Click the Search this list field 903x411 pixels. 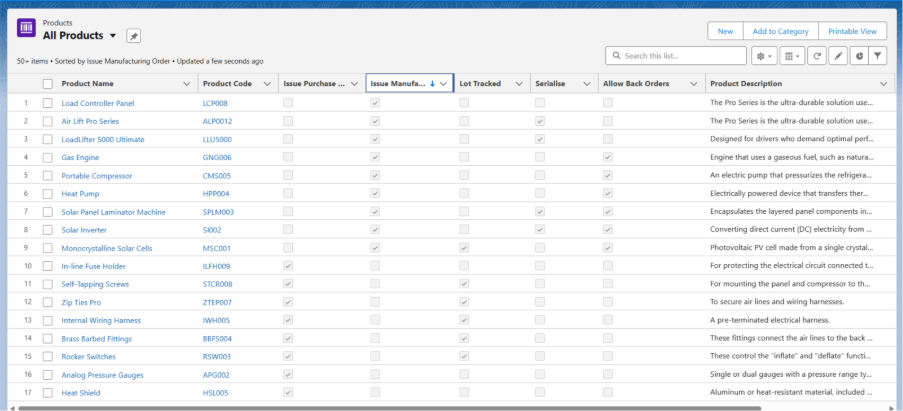[680, 56]
